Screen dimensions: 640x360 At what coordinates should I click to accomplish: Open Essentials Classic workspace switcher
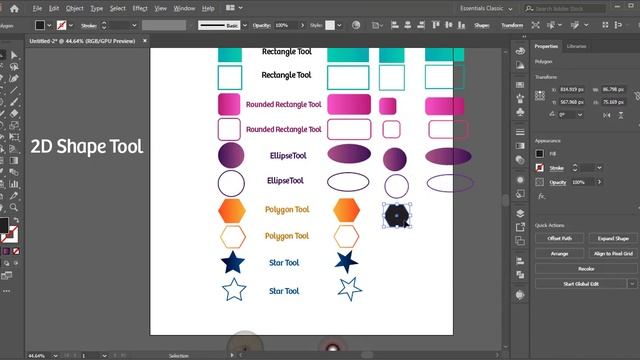[x=486, y=9]
